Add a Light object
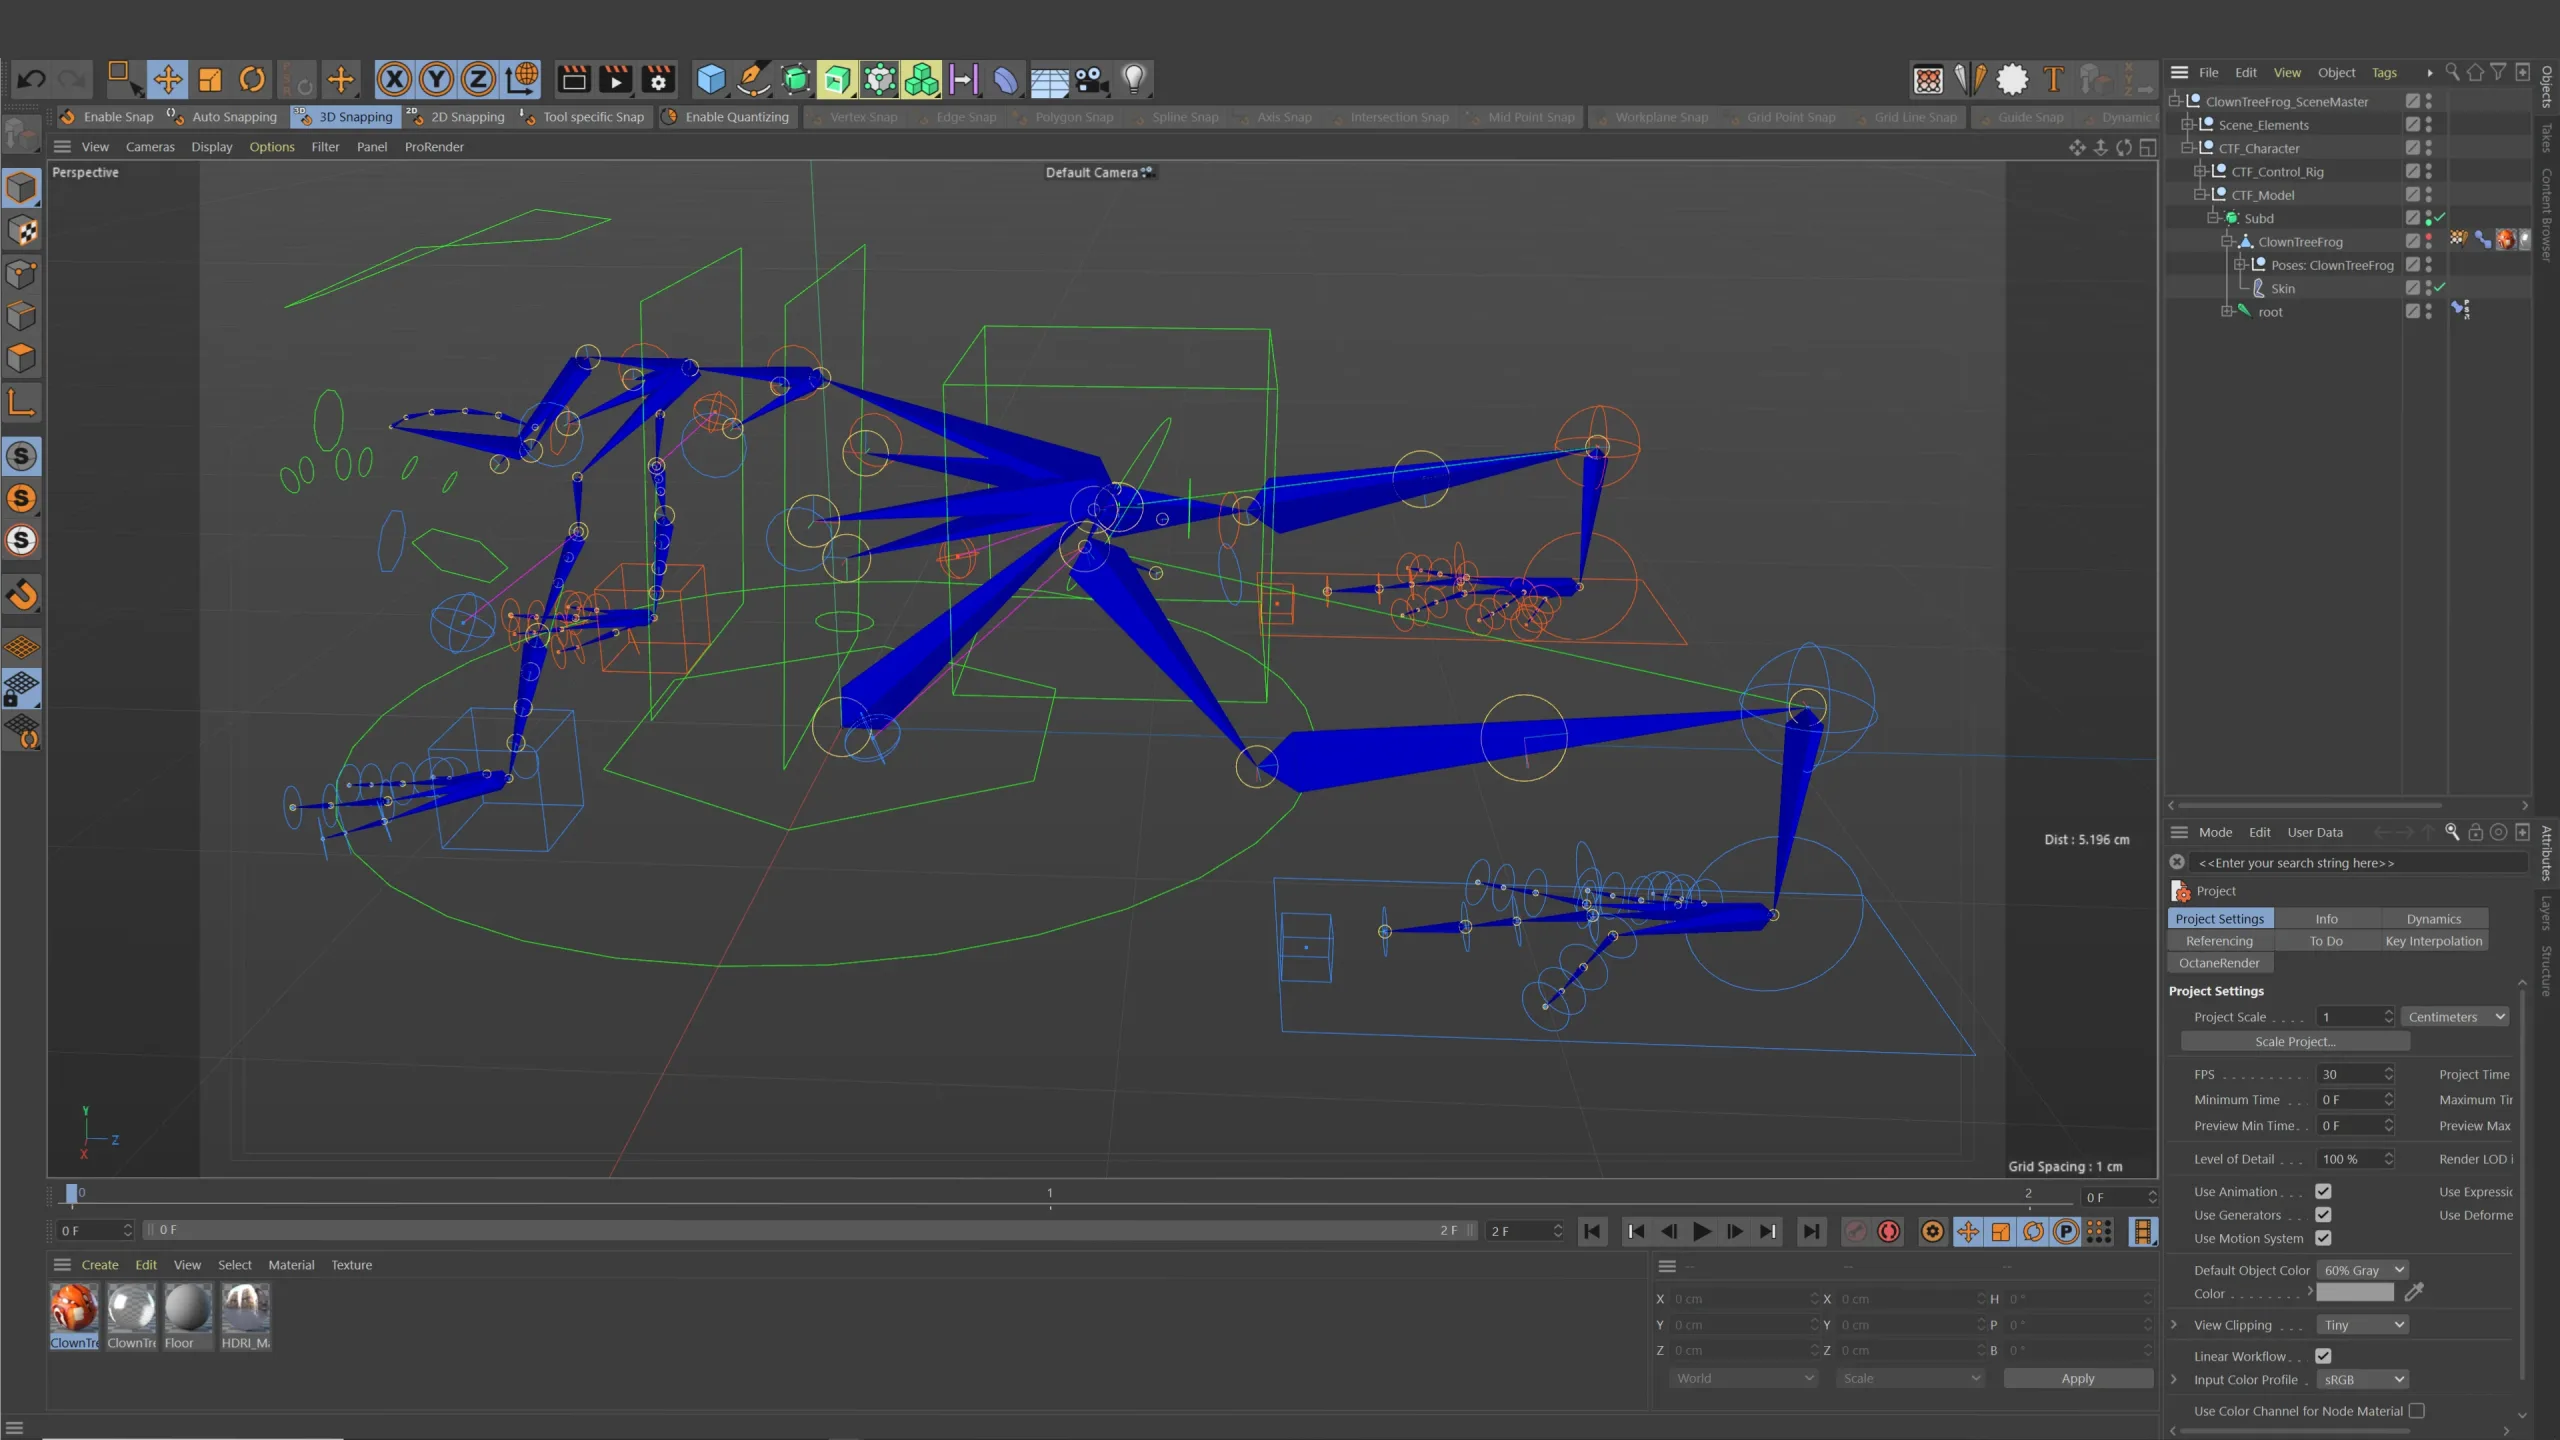2560x1440 pixels. (1134, 79)
